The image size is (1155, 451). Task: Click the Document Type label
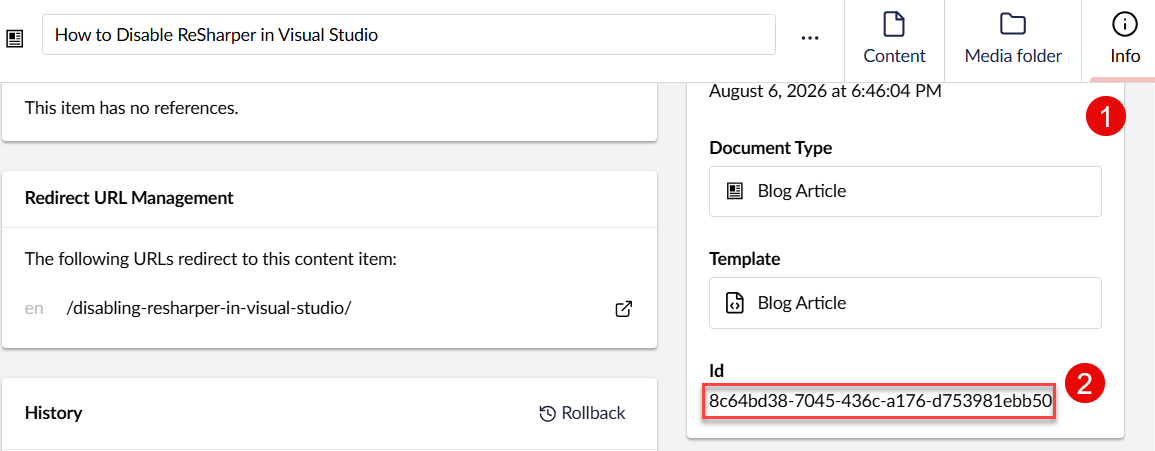[x=770, y=148]
